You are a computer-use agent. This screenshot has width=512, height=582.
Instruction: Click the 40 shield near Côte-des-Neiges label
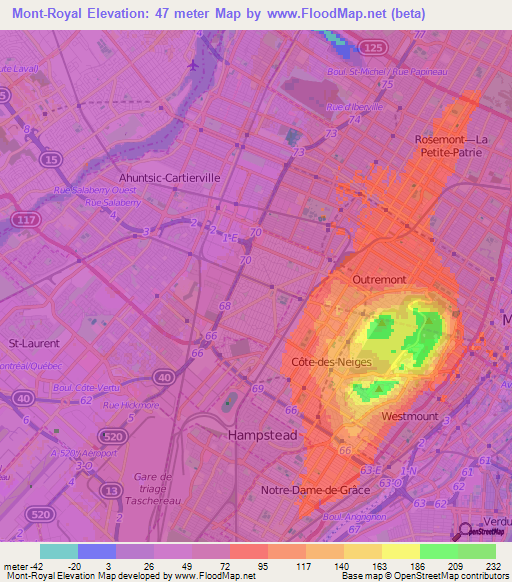[x=164, y=377]
